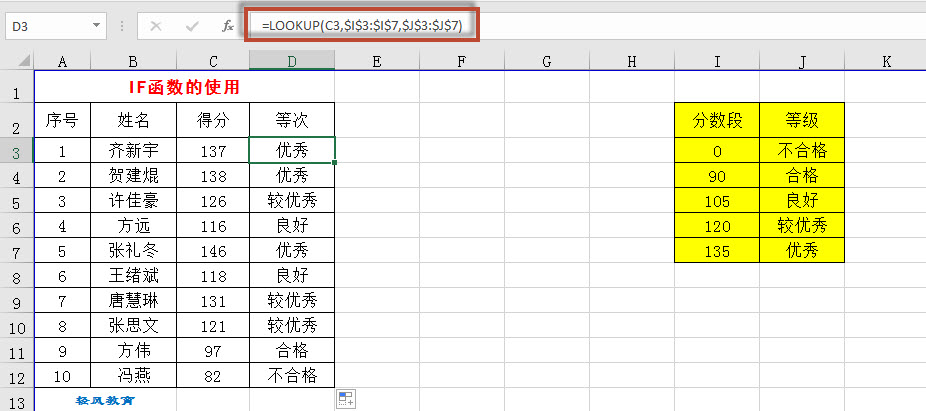Select column G header
The image size is (926, 411).
[547, 61]
